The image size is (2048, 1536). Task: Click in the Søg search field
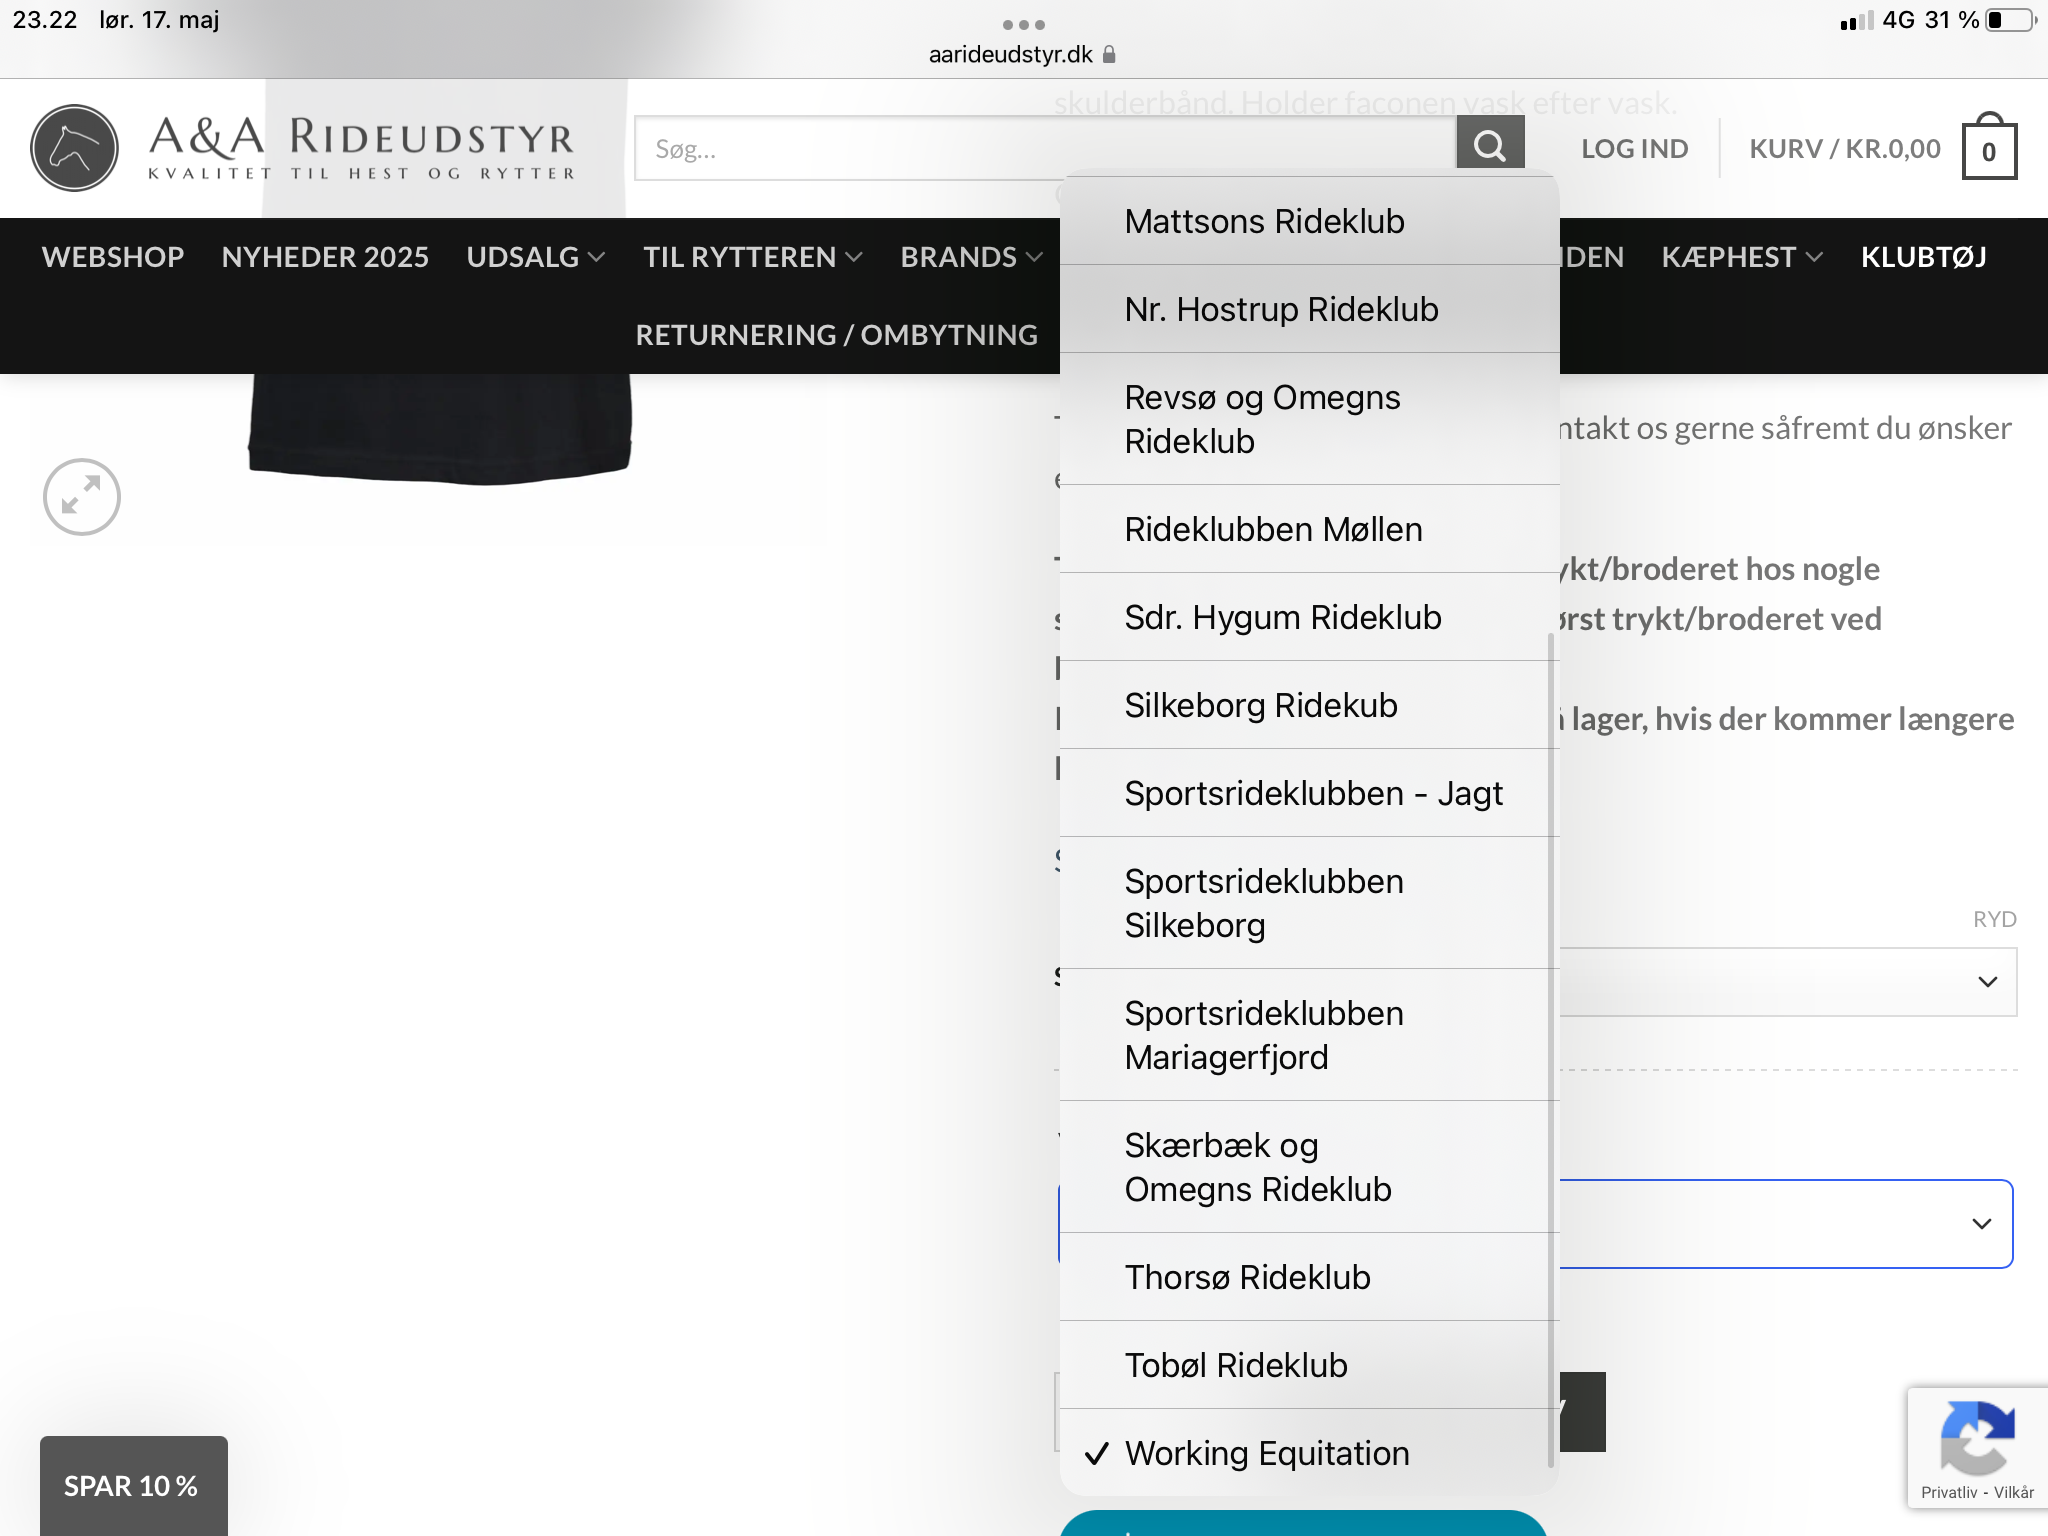point(1045,148)
